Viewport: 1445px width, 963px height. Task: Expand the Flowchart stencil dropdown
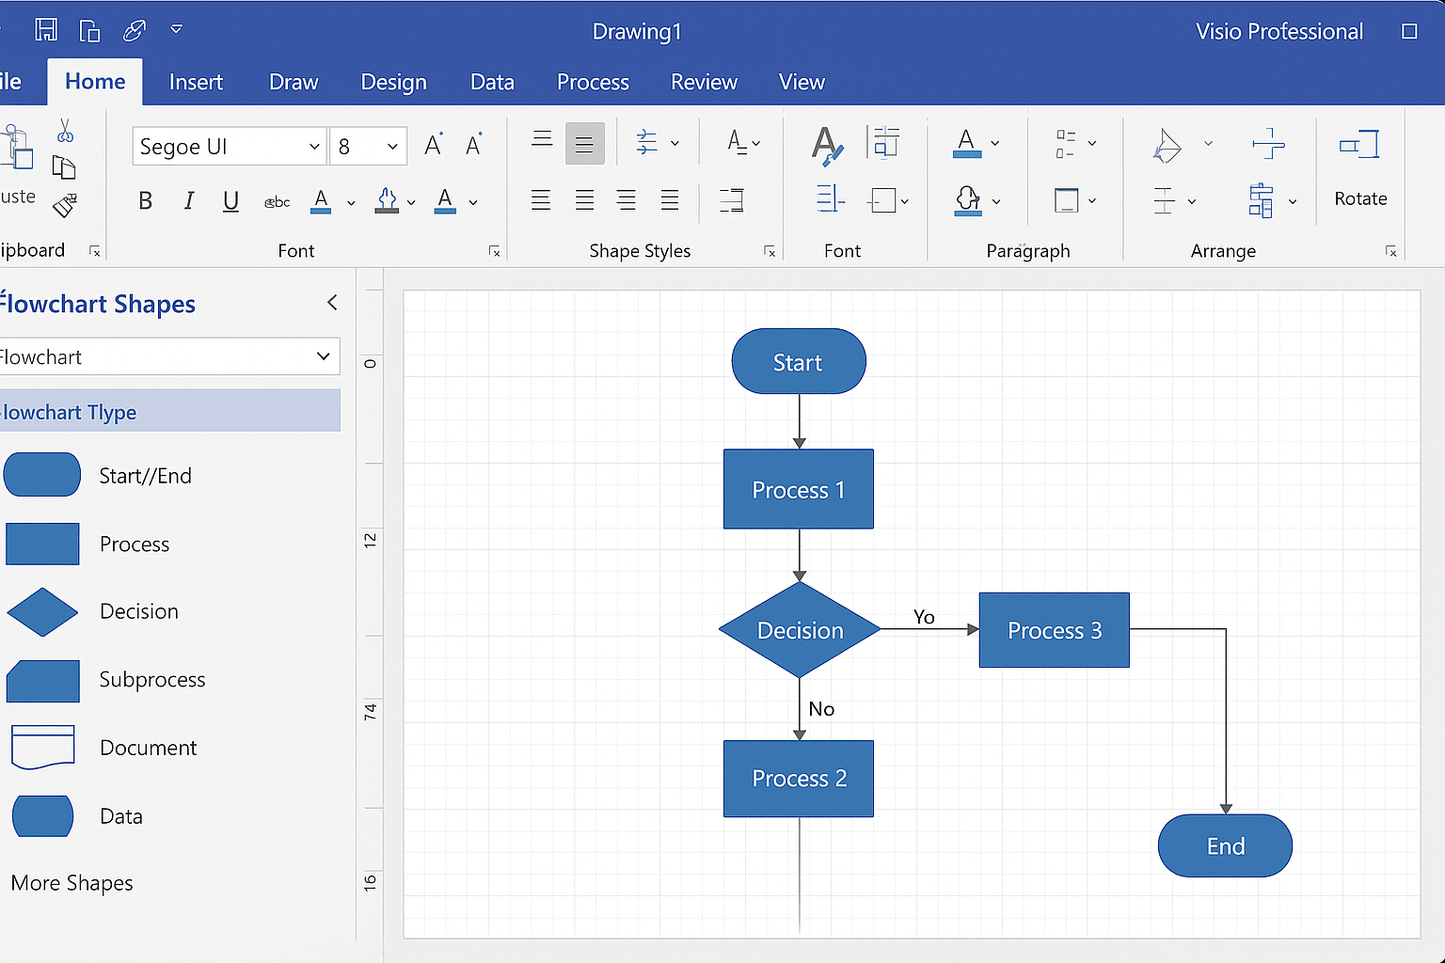(323, 357)
